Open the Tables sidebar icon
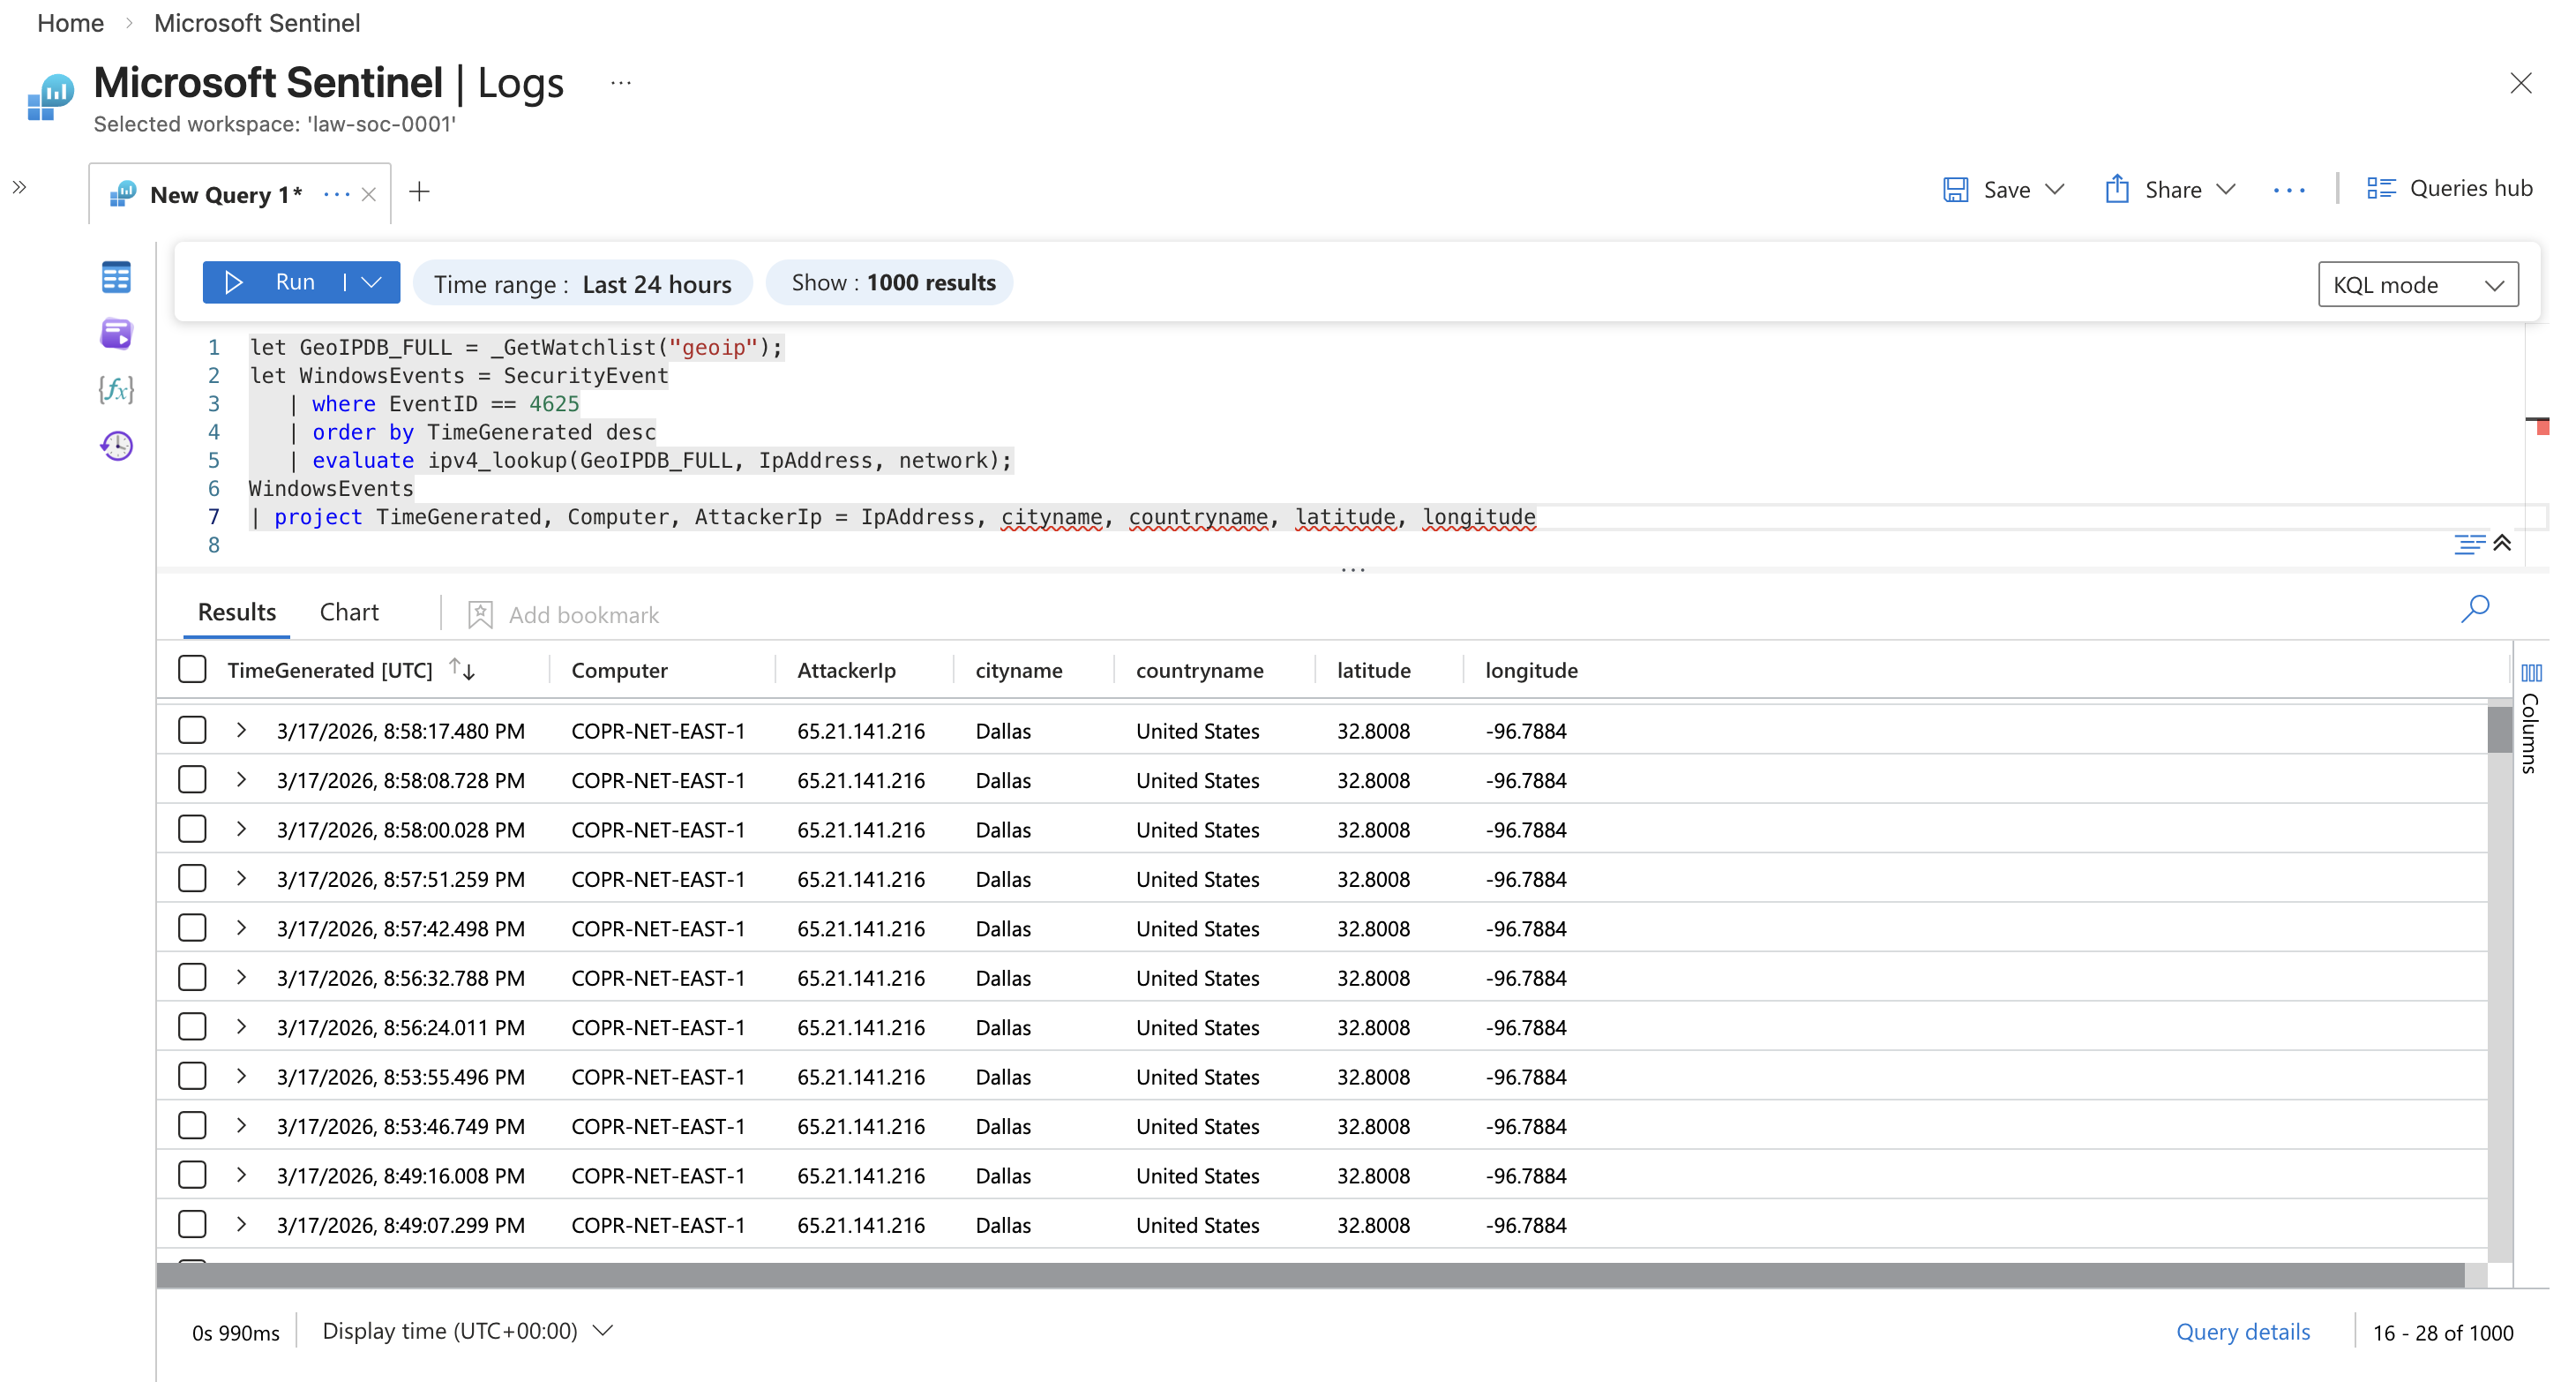 coord(116,278)
